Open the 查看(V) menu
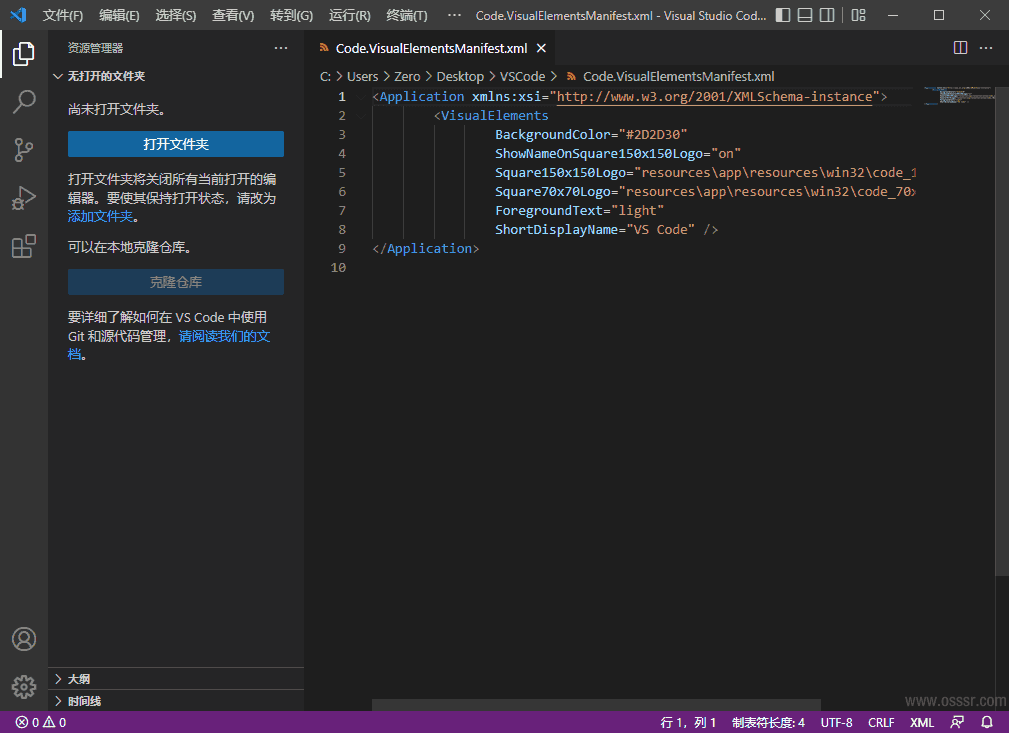 [x=233, y=15]
